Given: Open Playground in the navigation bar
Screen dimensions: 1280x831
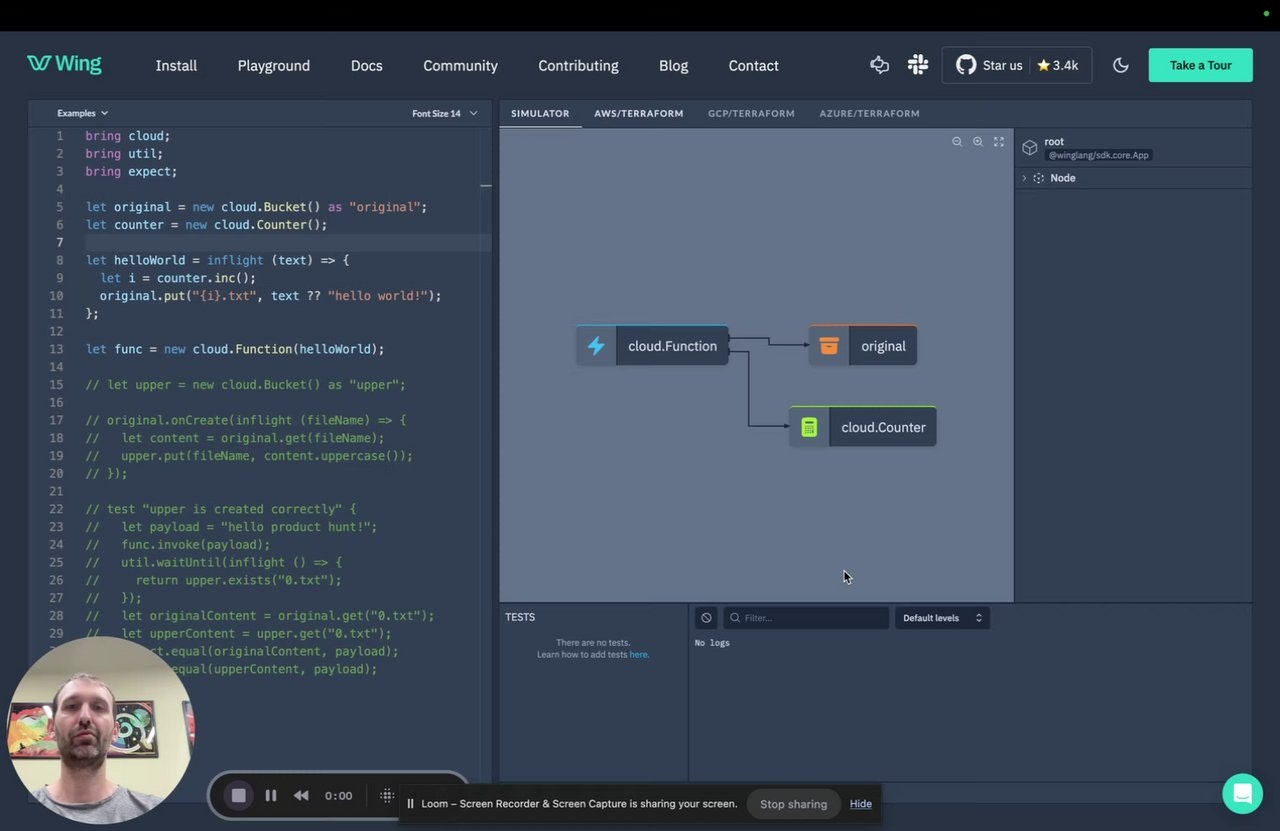Looking at the screenshot, I should tap(273, 65).
